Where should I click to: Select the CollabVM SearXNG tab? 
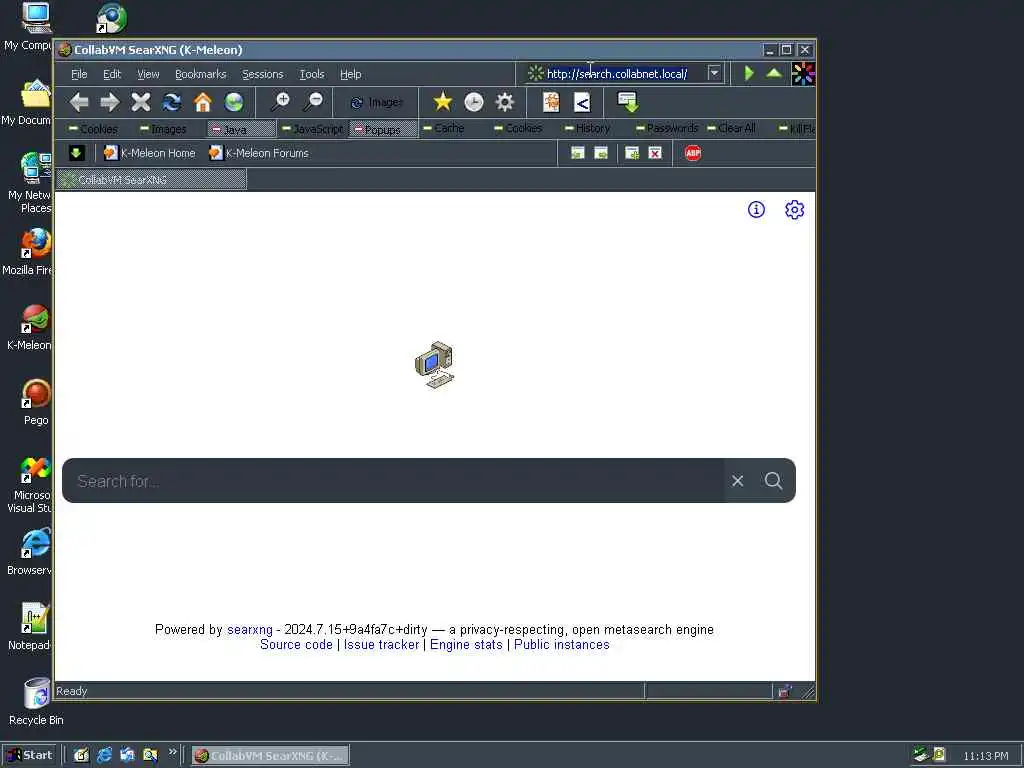[x=152, y=180]
